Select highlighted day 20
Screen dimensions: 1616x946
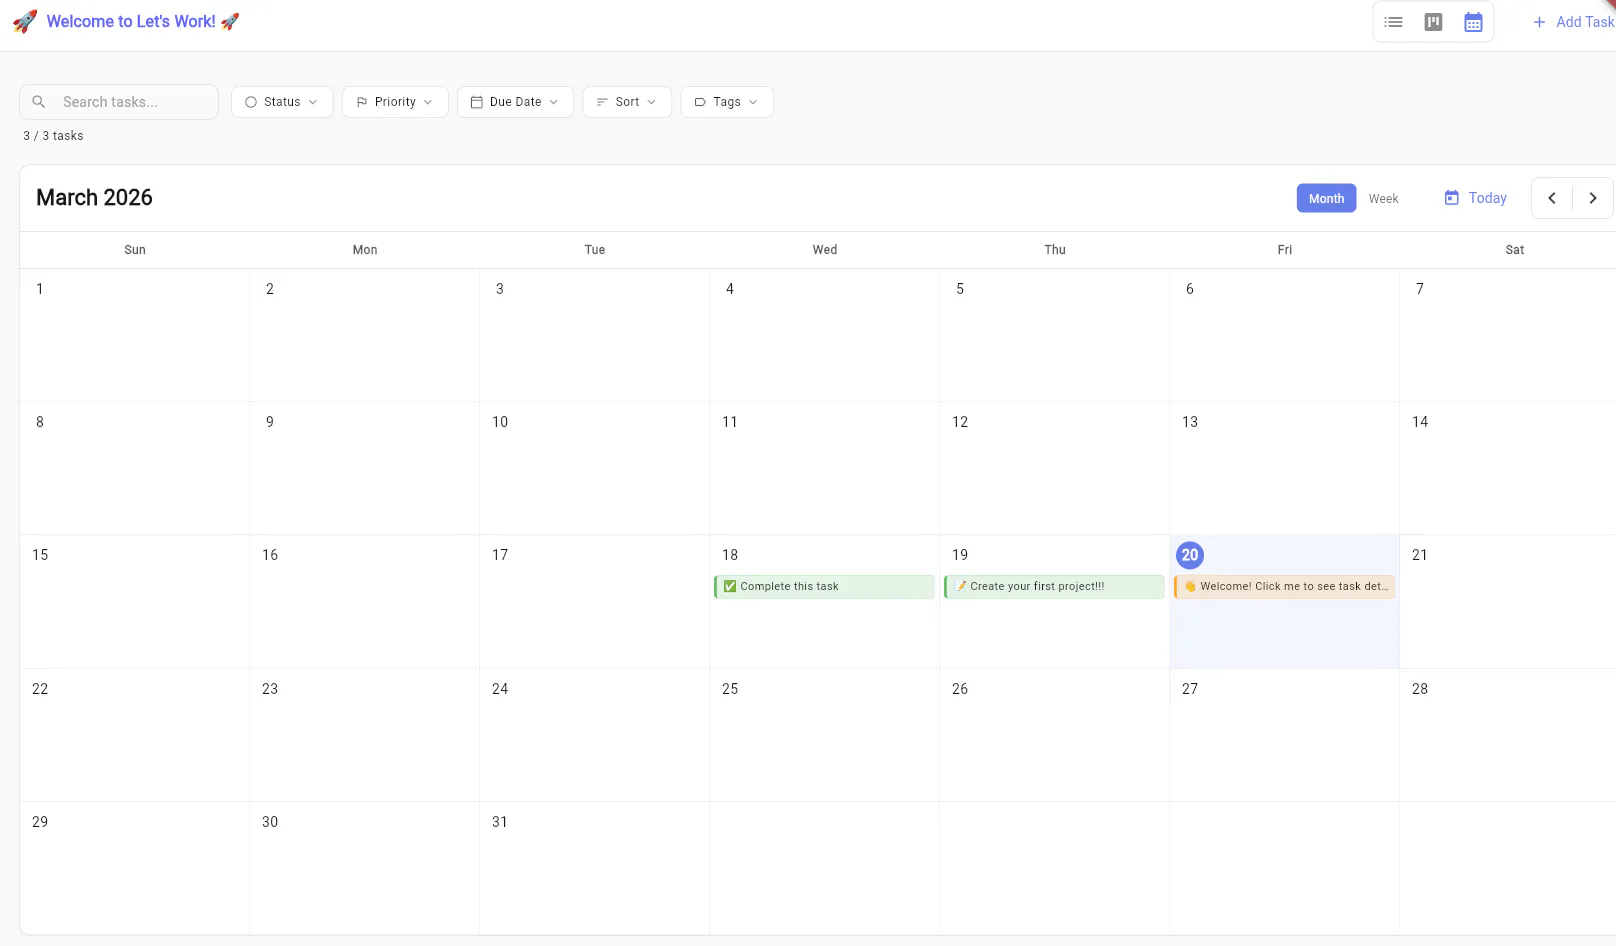coord(1190,555)
